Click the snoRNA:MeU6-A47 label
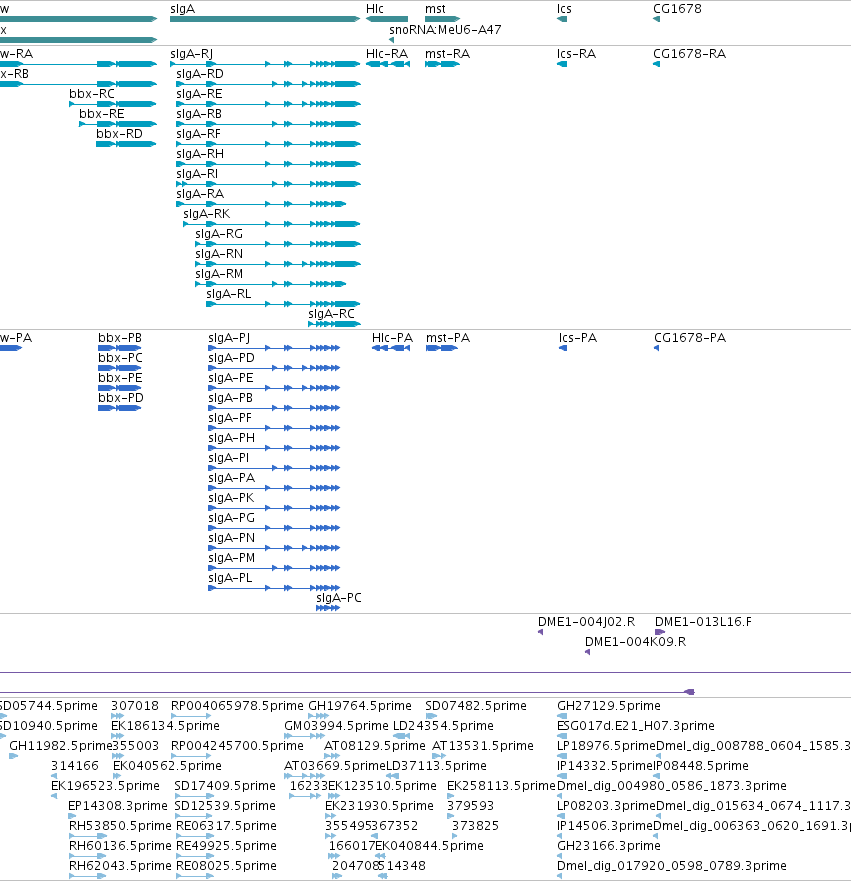 click(x=445, y=30)
